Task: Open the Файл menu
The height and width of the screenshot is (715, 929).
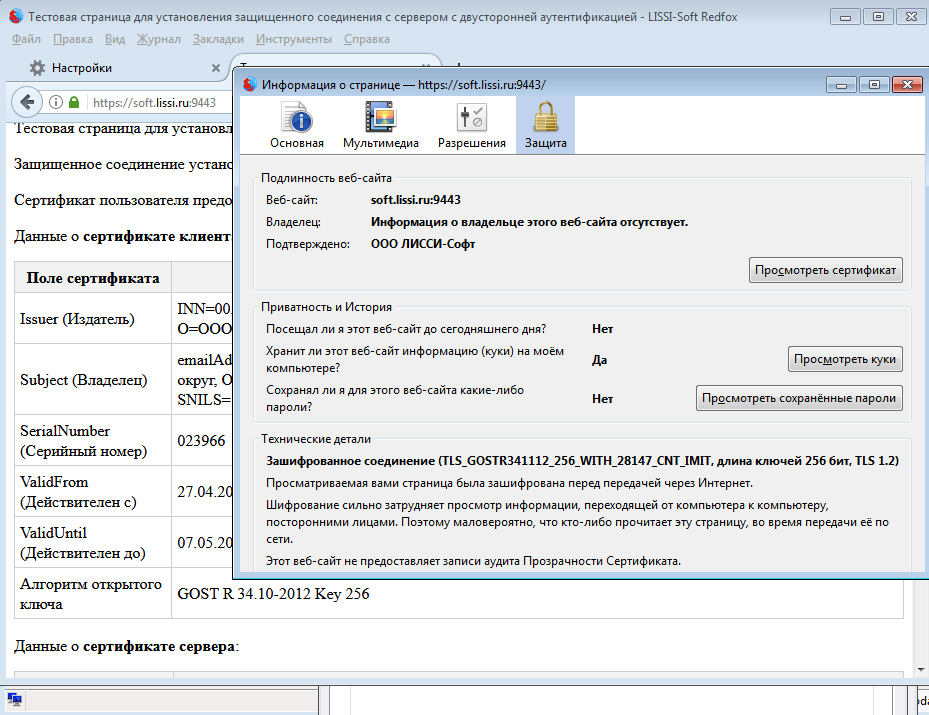Action: [x=27, y=39]
